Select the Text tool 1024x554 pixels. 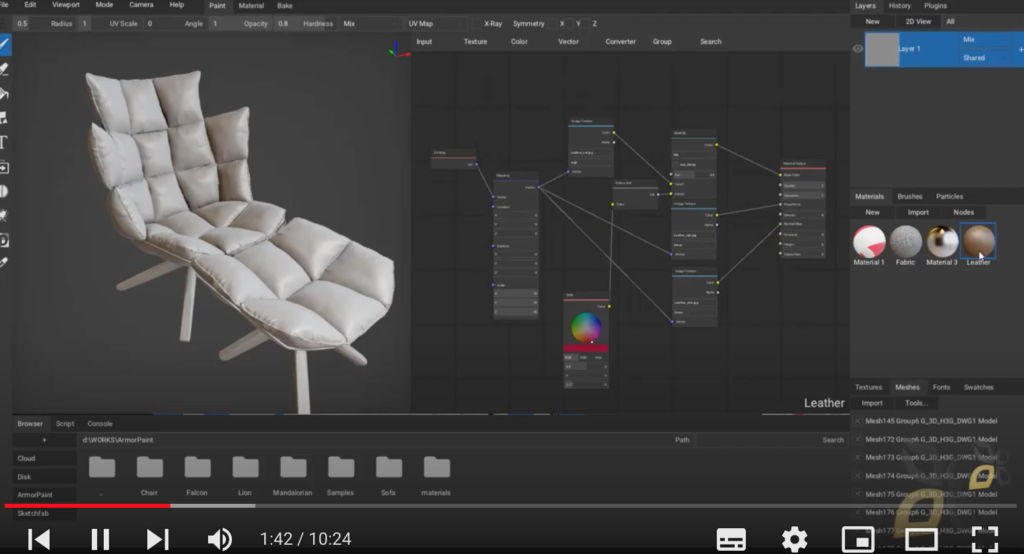pyautogui.click(x=5, y=142)
